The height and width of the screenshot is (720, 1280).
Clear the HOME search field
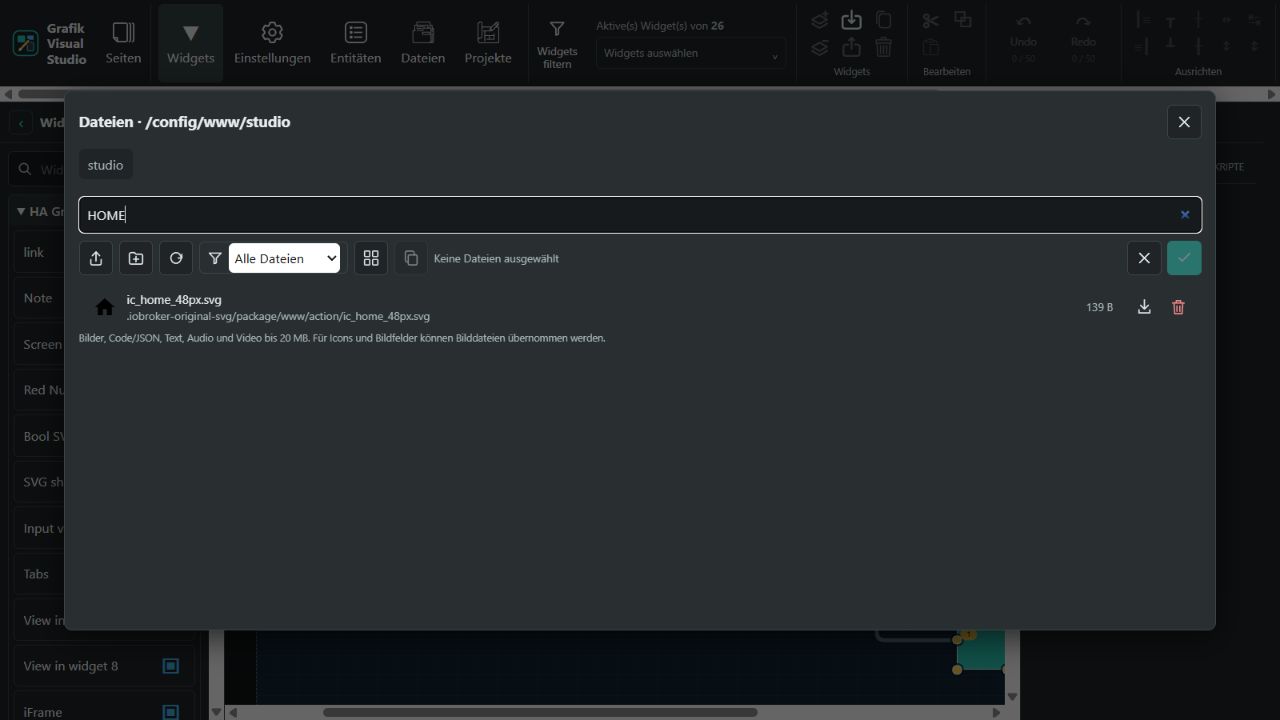[1185, 215]
